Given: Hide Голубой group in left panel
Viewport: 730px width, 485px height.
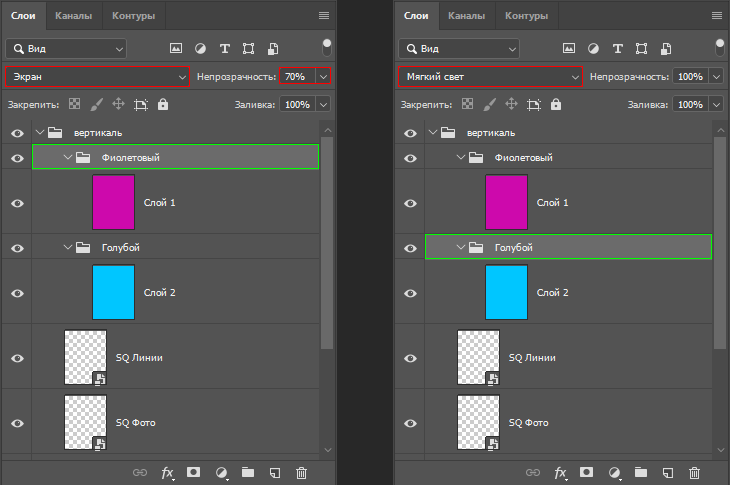Looking at the screenshot, I should pos(17,248).
